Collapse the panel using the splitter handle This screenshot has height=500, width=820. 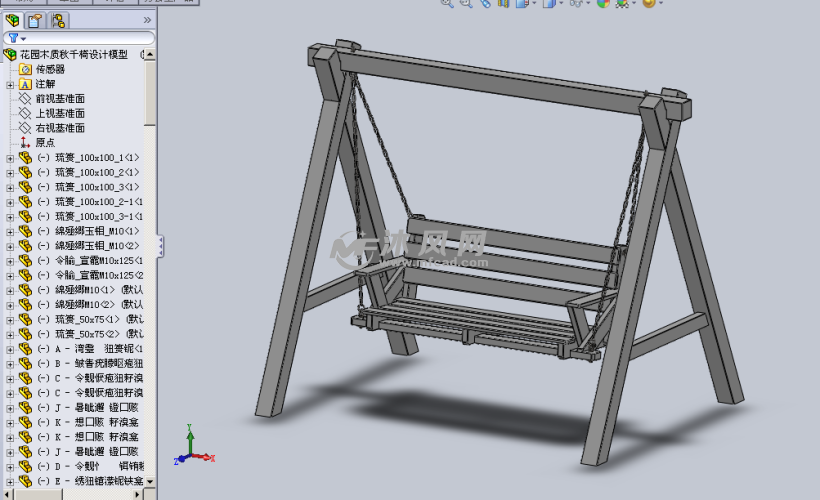click(x=160, y=246)
